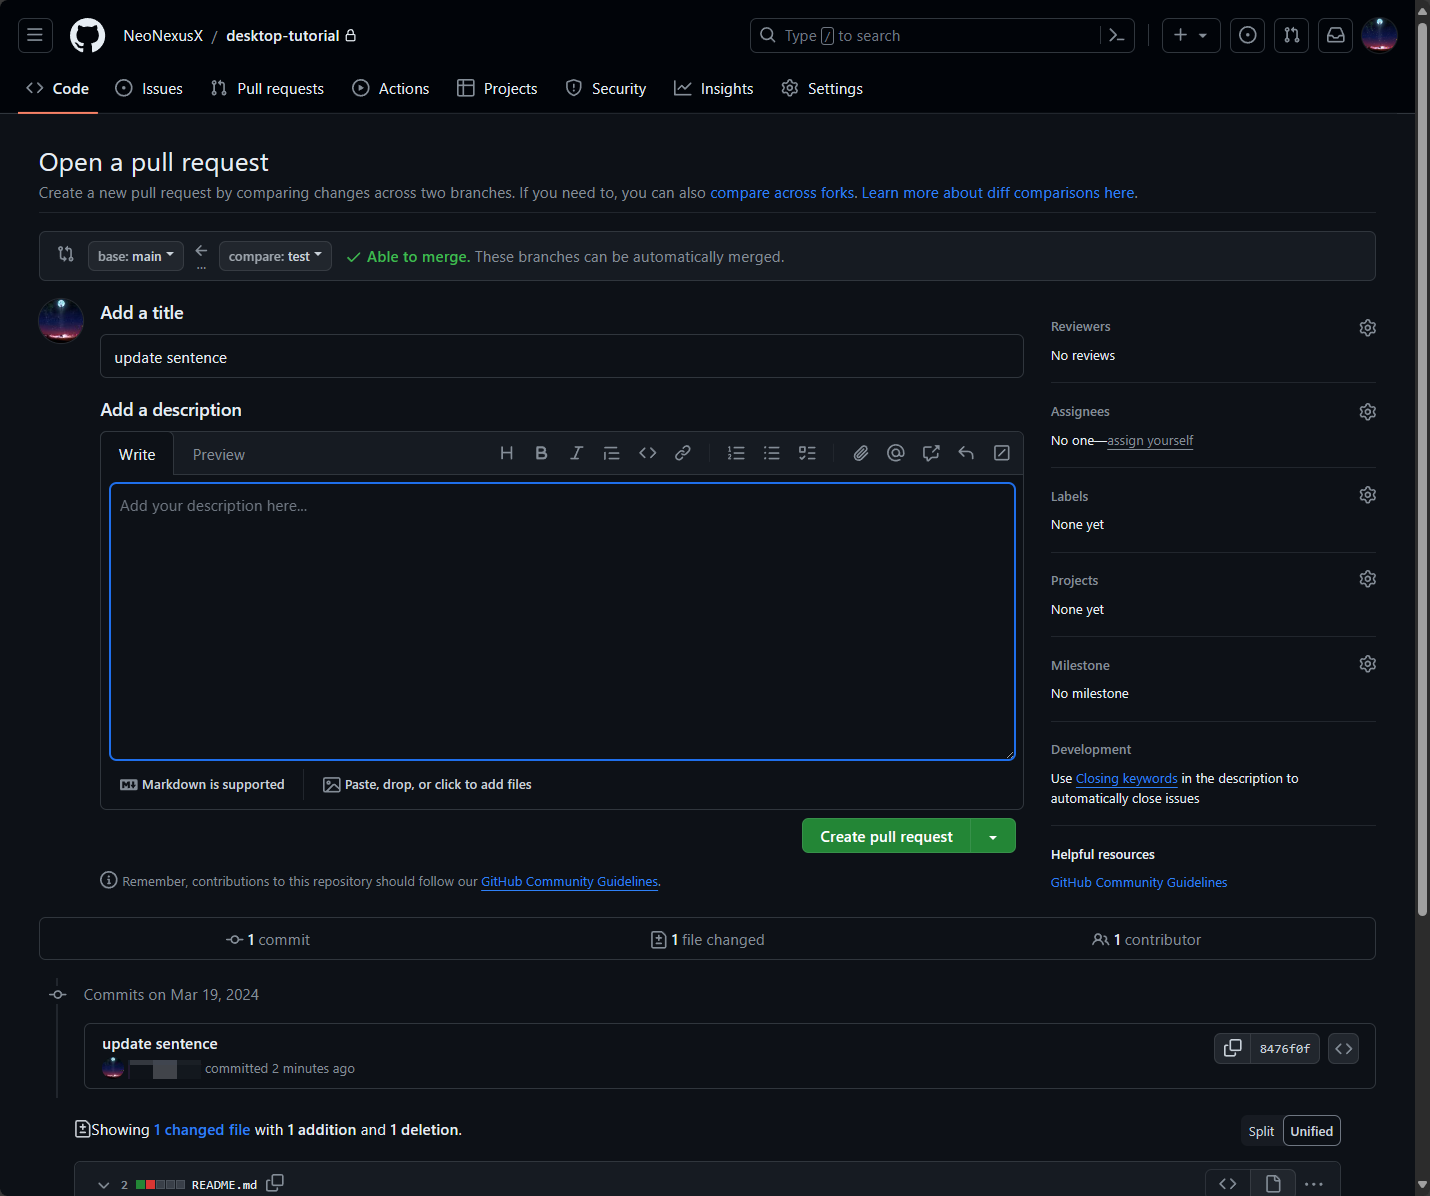
Task: Open the Actions tab
Action: click(391, 88)
